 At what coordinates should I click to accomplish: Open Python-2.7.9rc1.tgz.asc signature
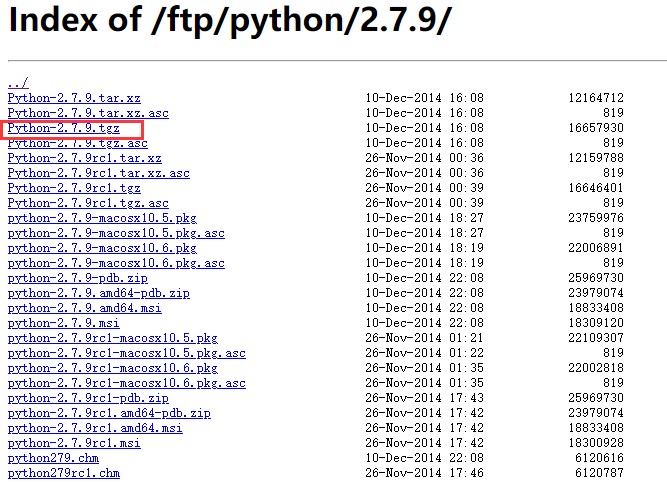[x=88, y=203]
